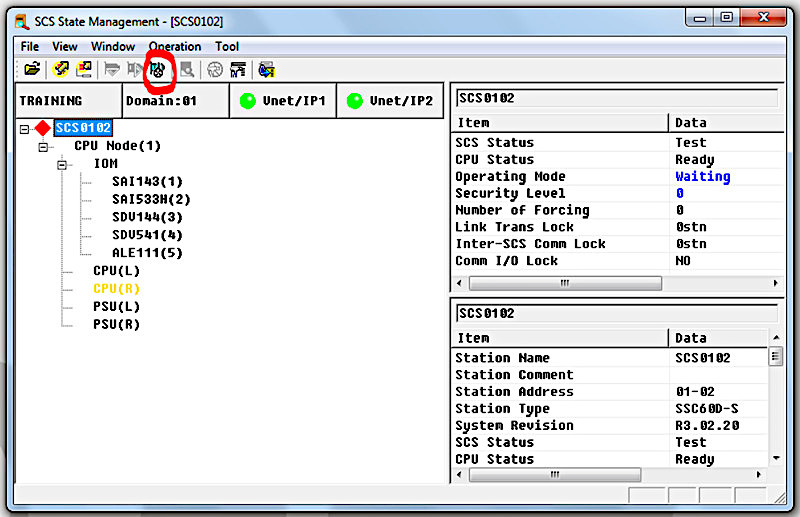This screenshot has width=800, height=517.
Task: Click the Security Level row label
Action: pyautogui.click(x=510, y=193)
